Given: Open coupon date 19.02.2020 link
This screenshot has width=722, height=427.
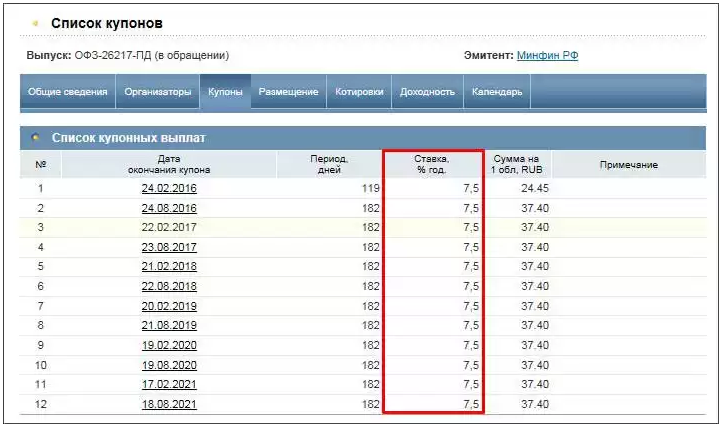Looking at the screenshot, I should pyautogui.click(x=169, y=345).
